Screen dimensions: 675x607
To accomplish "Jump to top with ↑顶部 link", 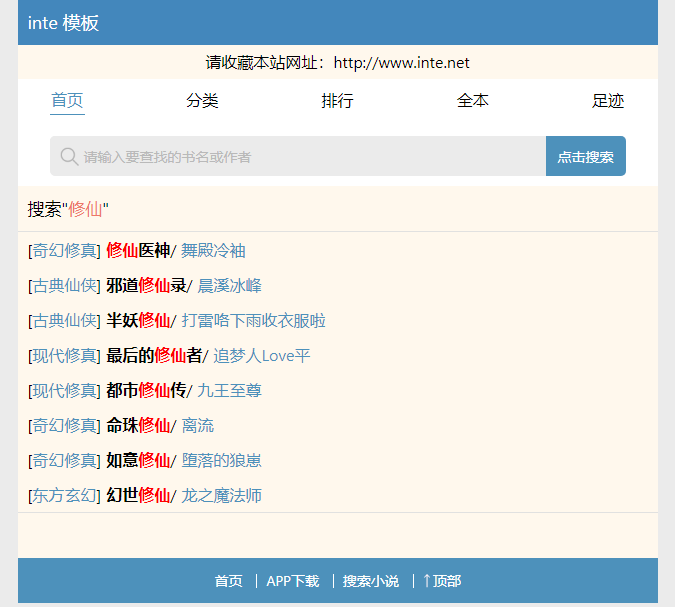I will 442,581.
